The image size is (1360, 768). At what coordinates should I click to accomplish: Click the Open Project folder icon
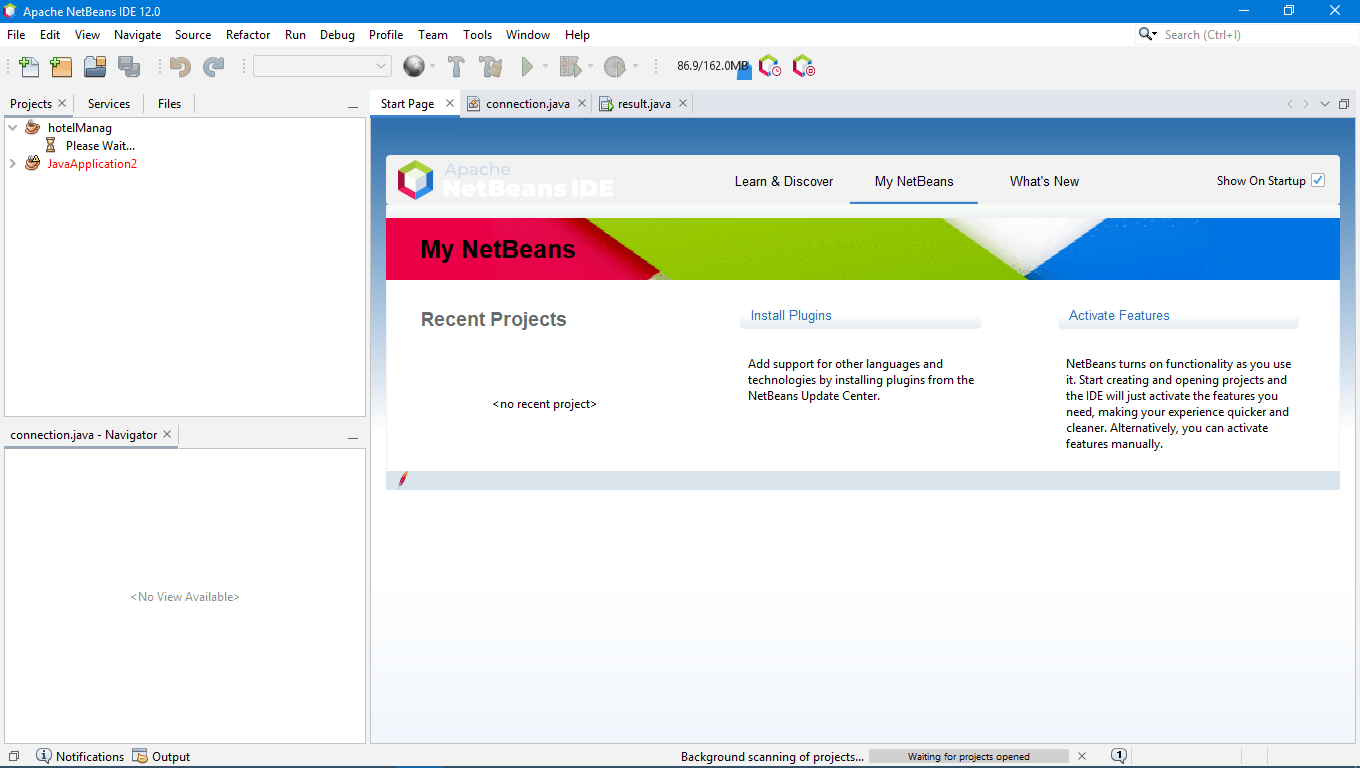(x=94, y=66)
